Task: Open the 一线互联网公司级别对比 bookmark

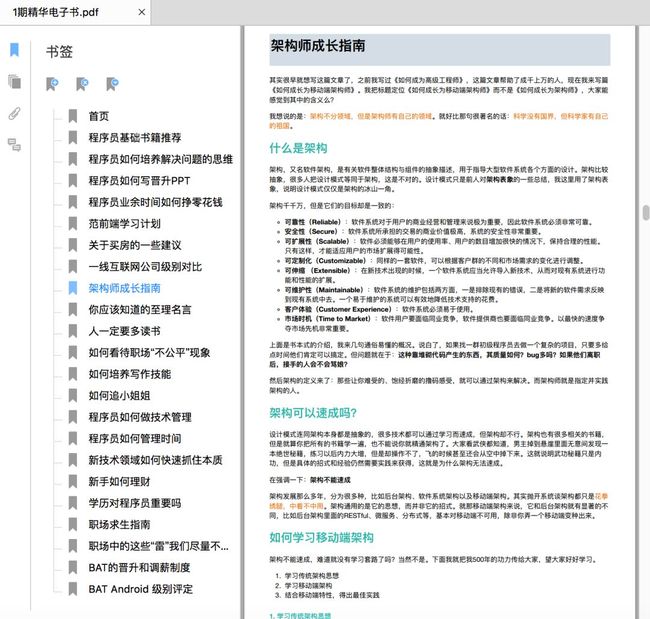Action: pyautogui.click(x=145, y=267)
